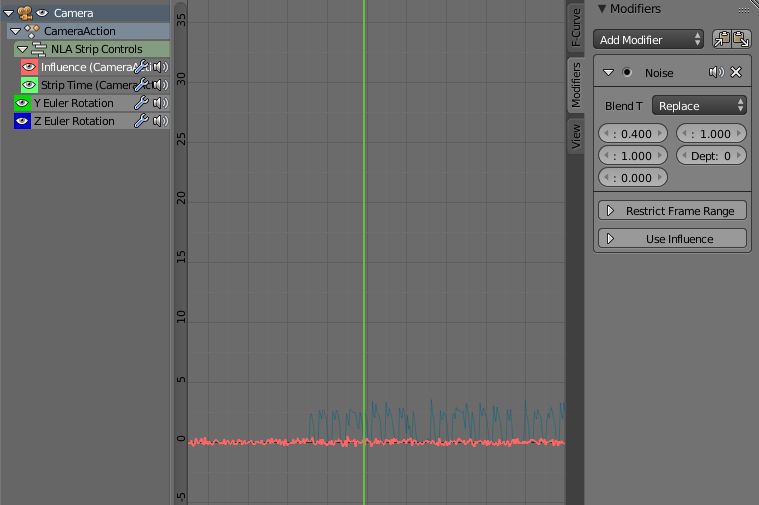Collapse the Noise modifier triangle

click(x=608, y=73)
